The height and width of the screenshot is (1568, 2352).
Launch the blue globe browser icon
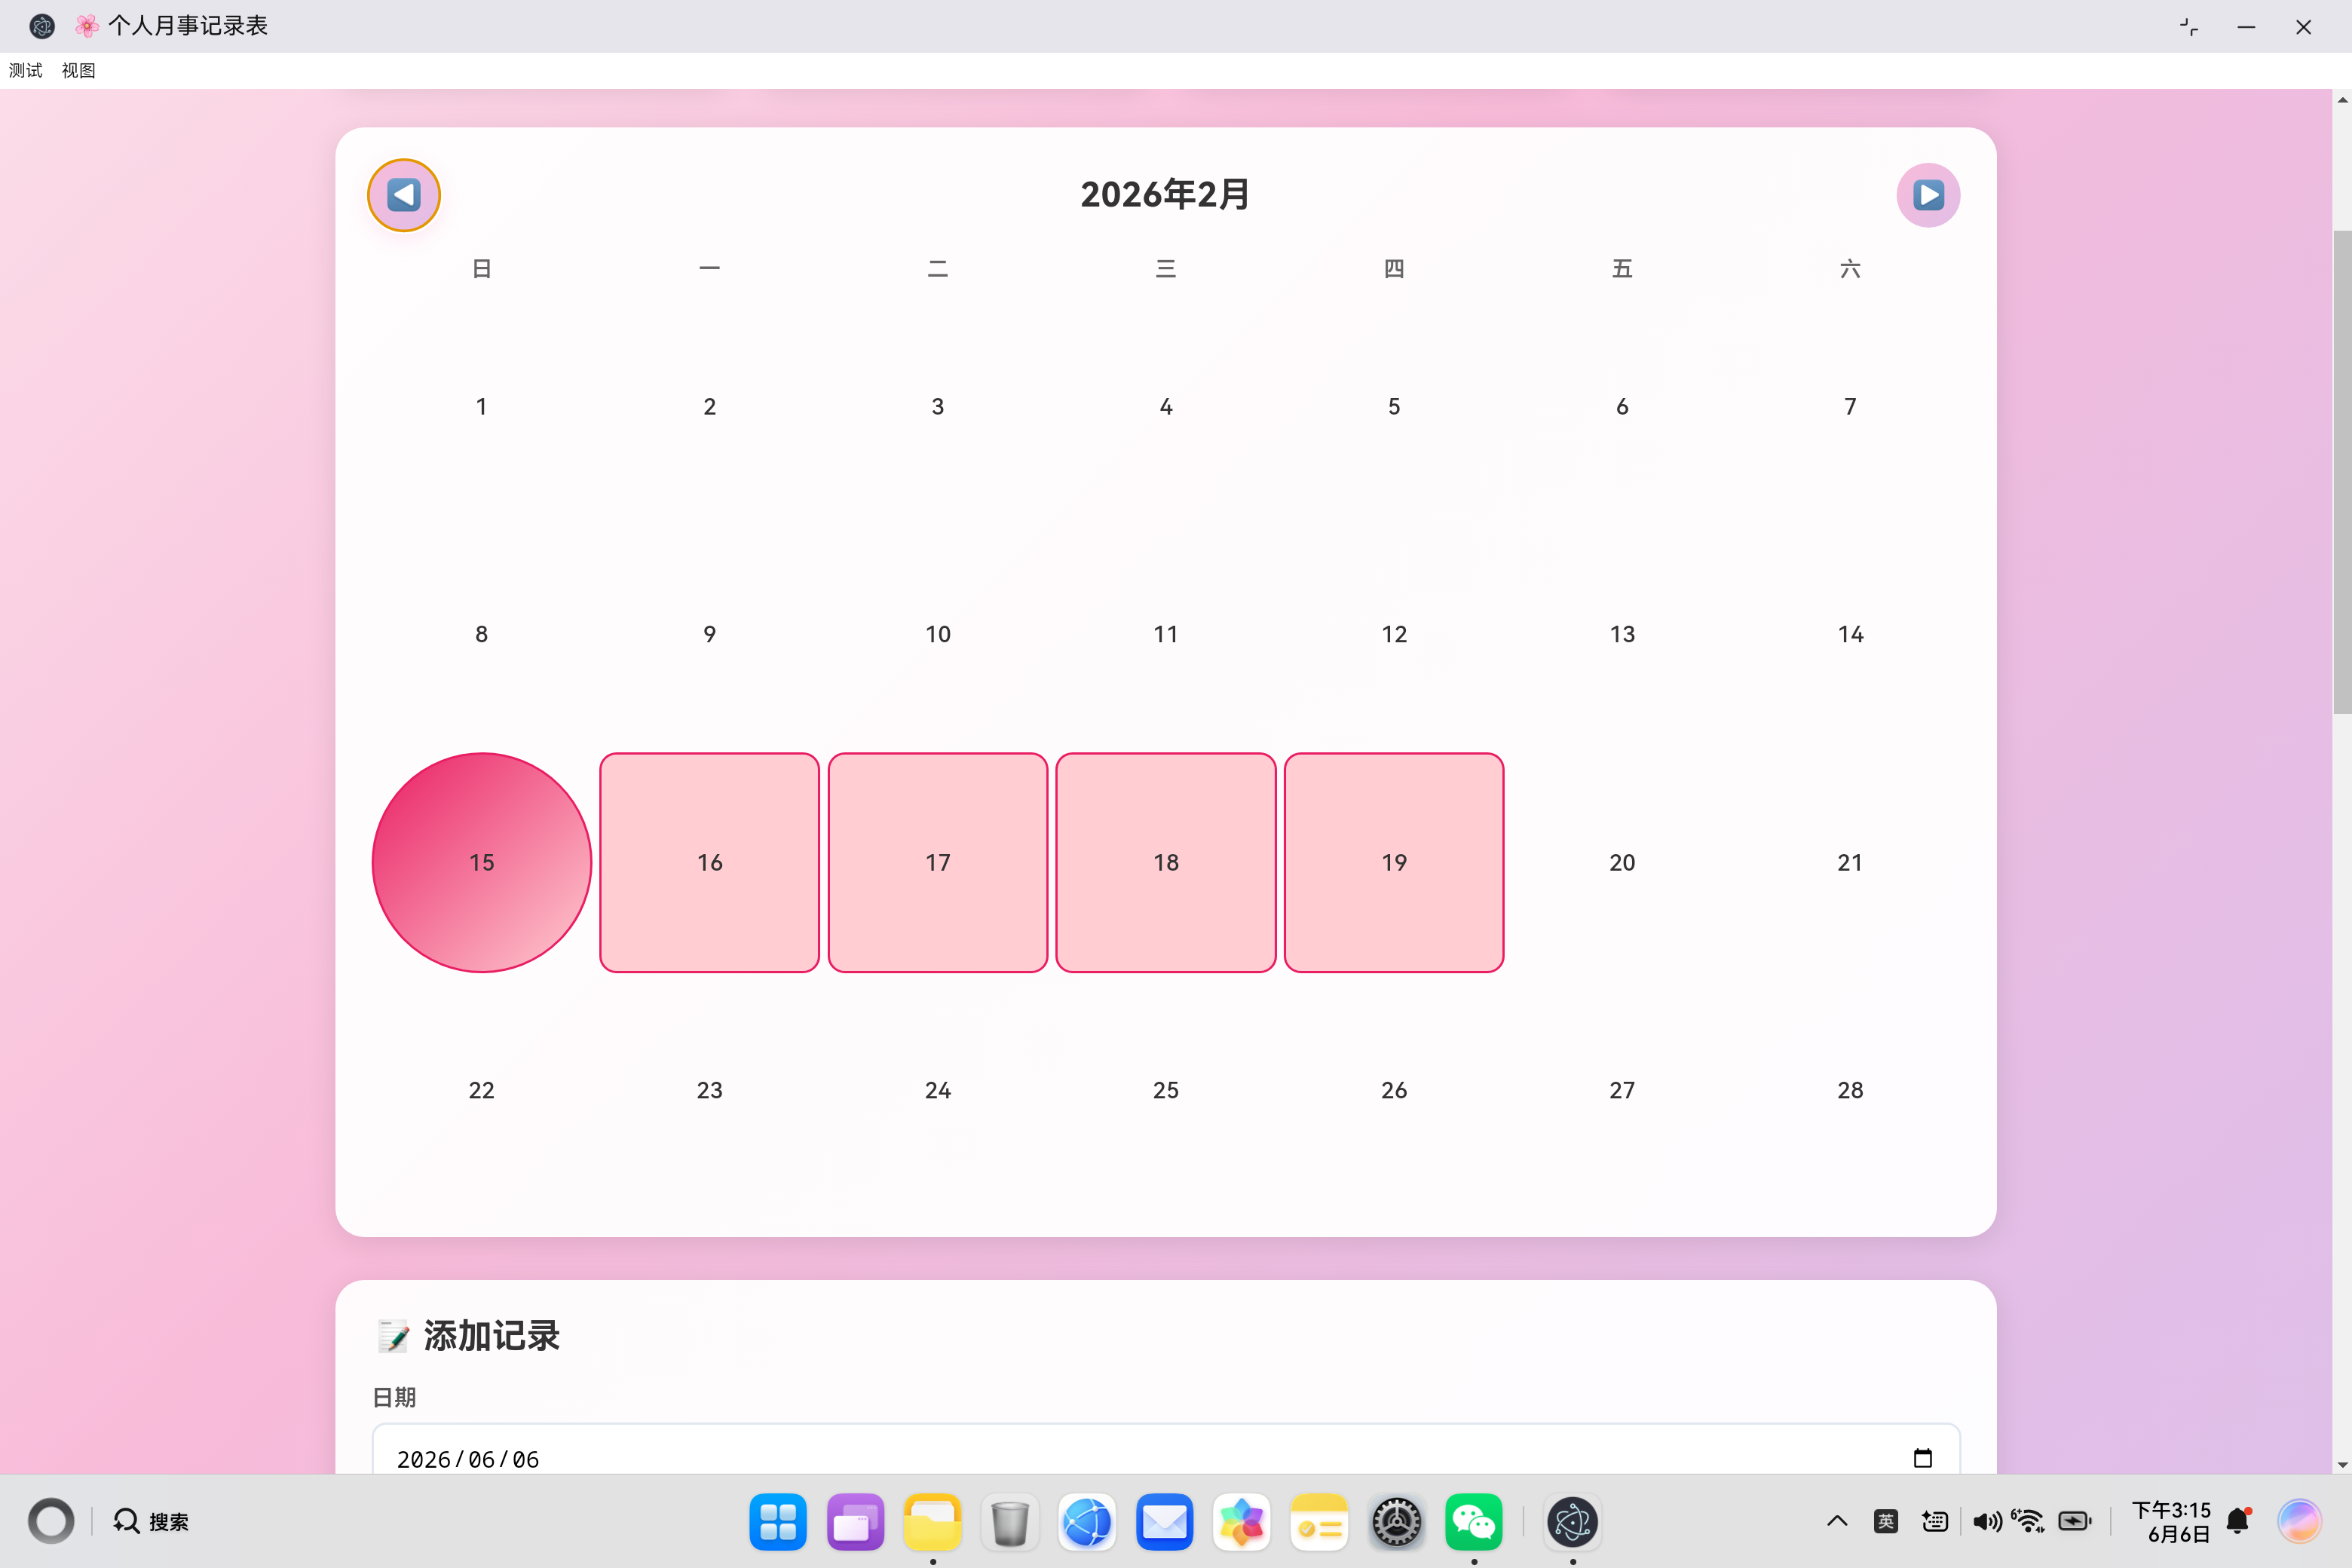pos(1087,1521)
